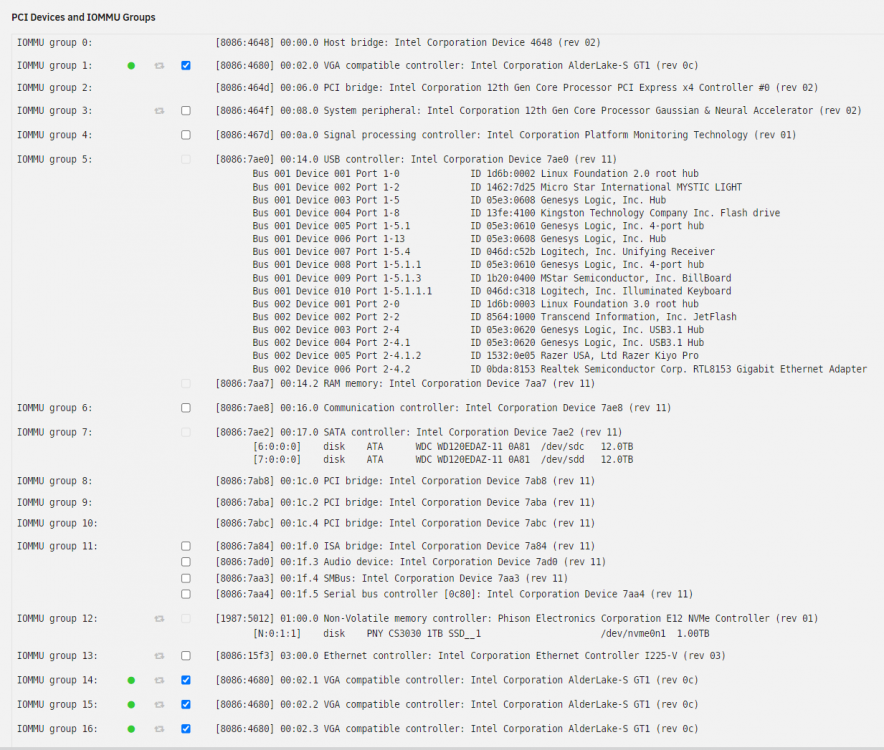This screenshot has width=884, height=750.
Task: Uncheck the 00:02.3 VGA controller checkbox
Action: [x=186, y=729]
